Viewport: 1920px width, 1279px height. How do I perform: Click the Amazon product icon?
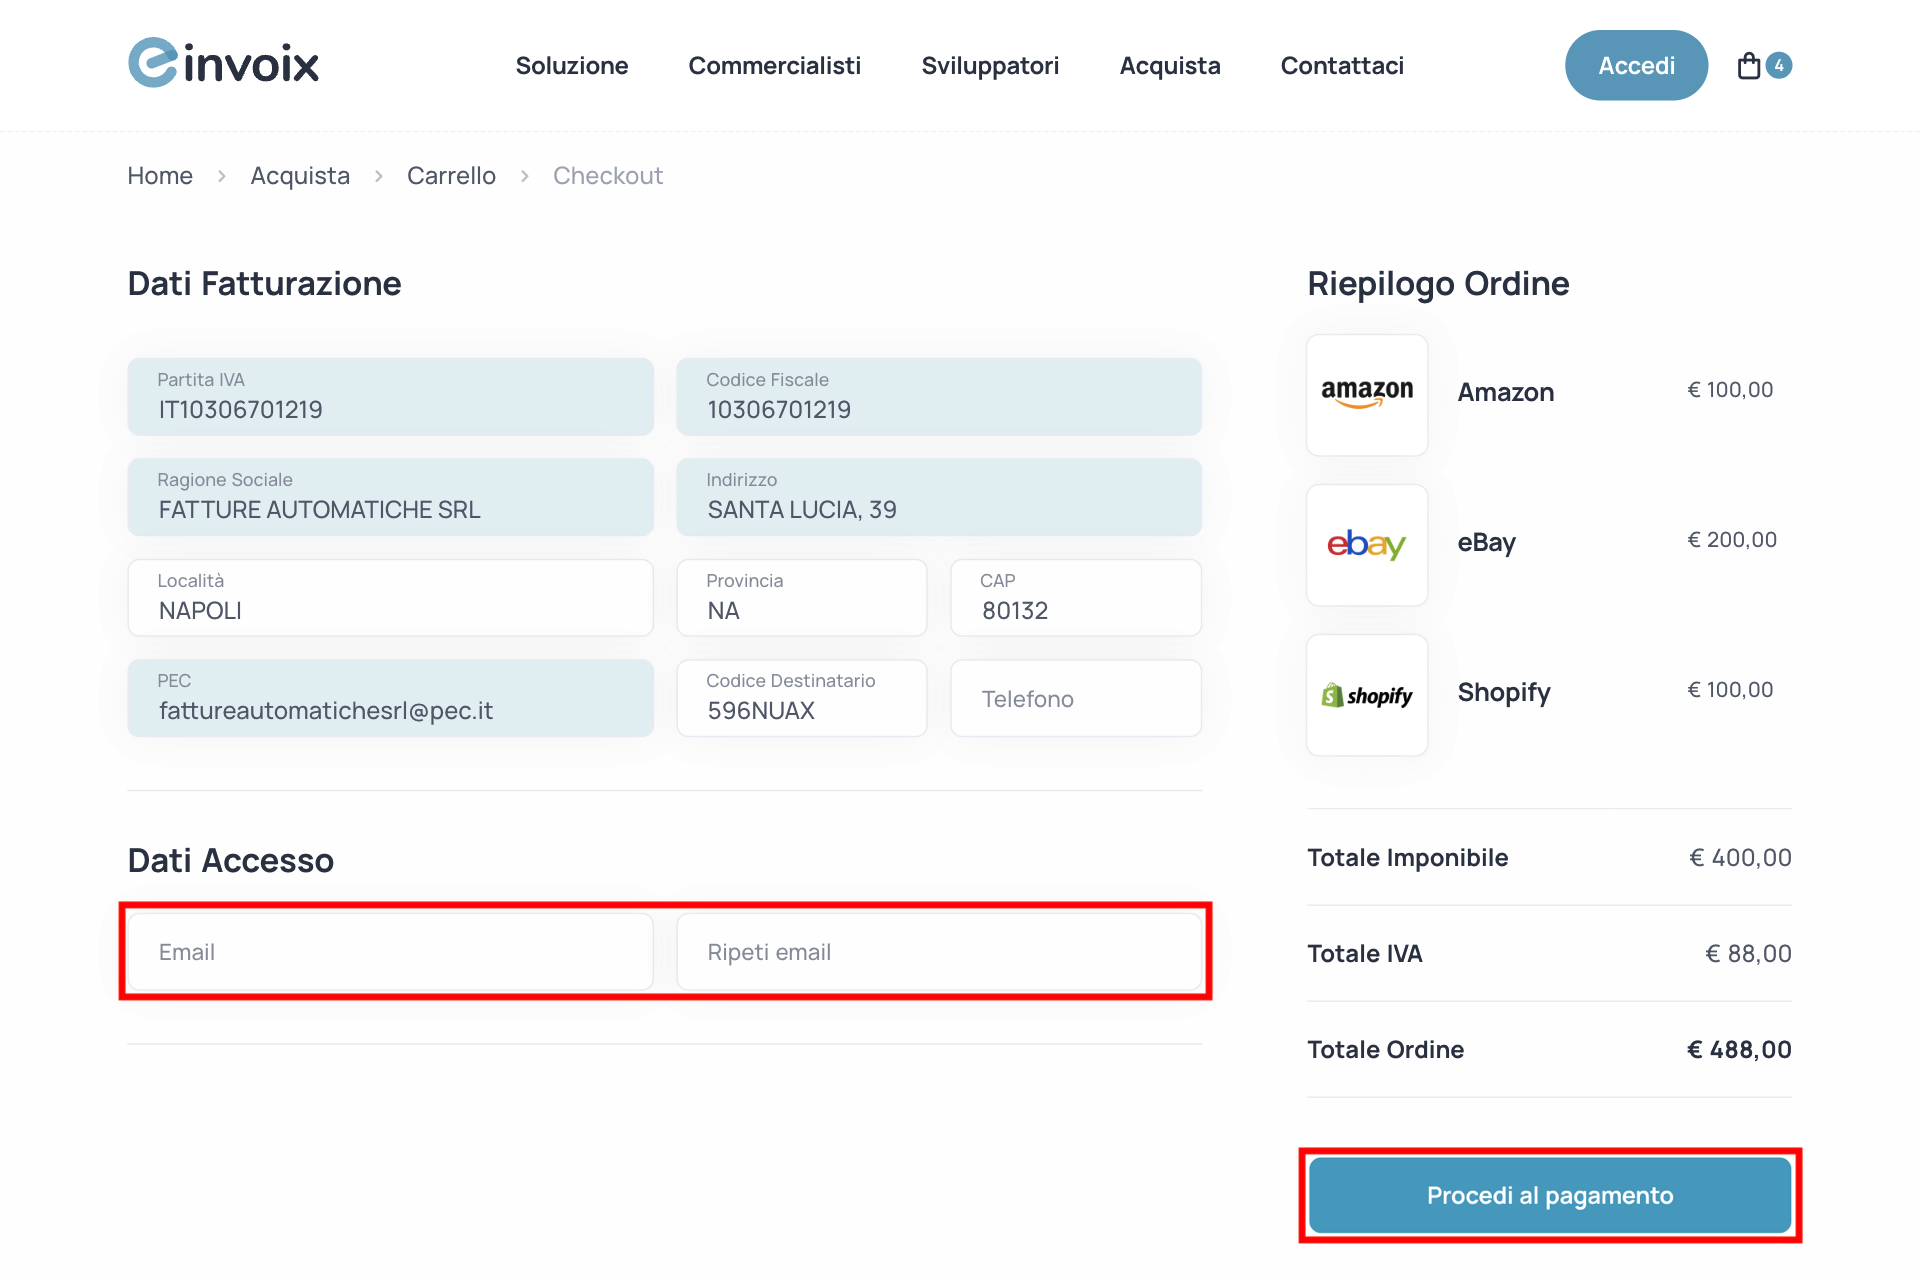[x=1366, y=394]
